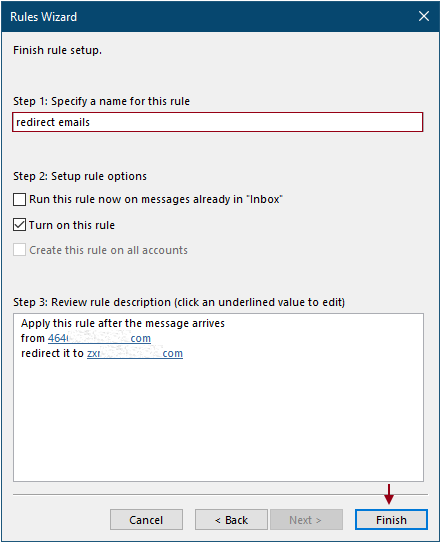Close the Rules Wizard dialog

(424, 16)
